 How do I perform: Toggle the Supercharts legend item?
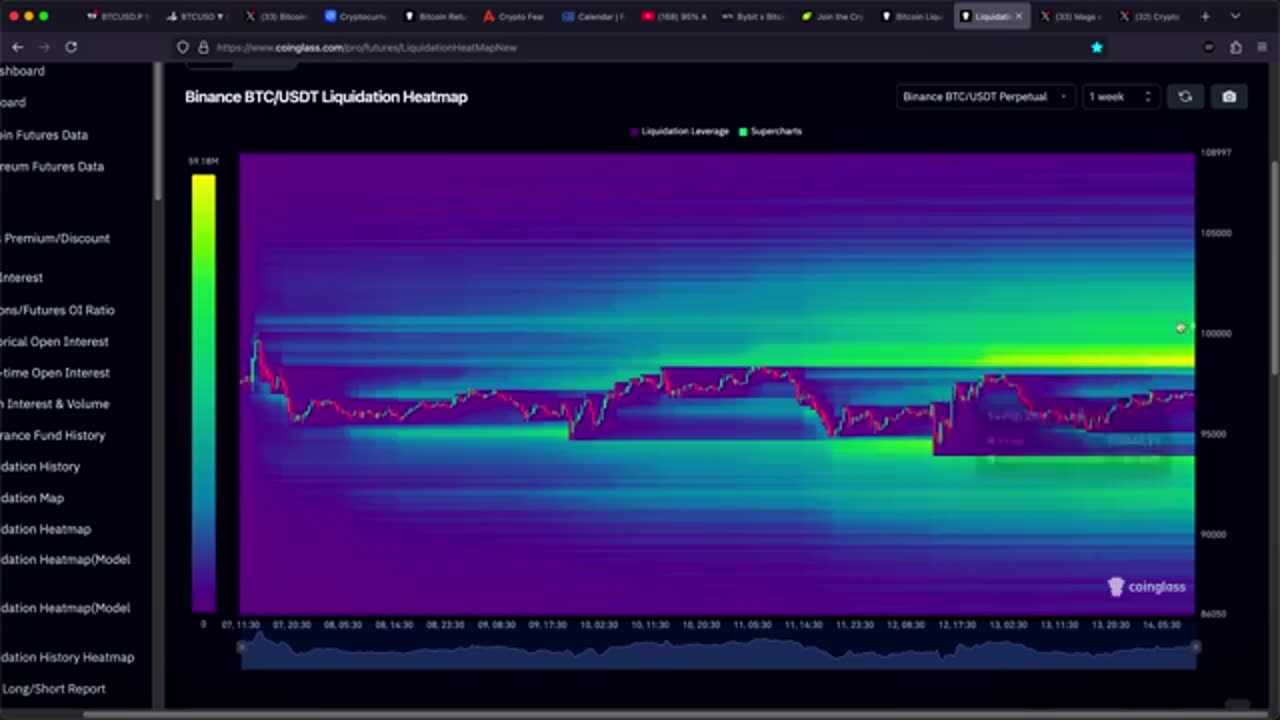coord(770,131)
